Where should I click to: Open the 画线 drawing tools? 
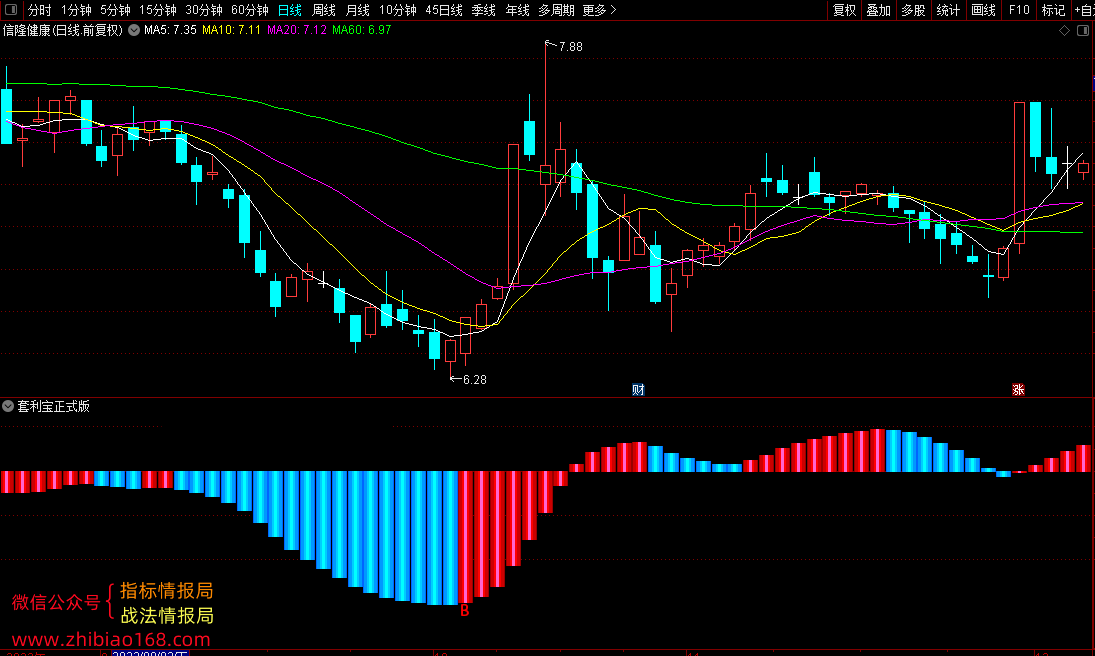click(x=983, y=10)
